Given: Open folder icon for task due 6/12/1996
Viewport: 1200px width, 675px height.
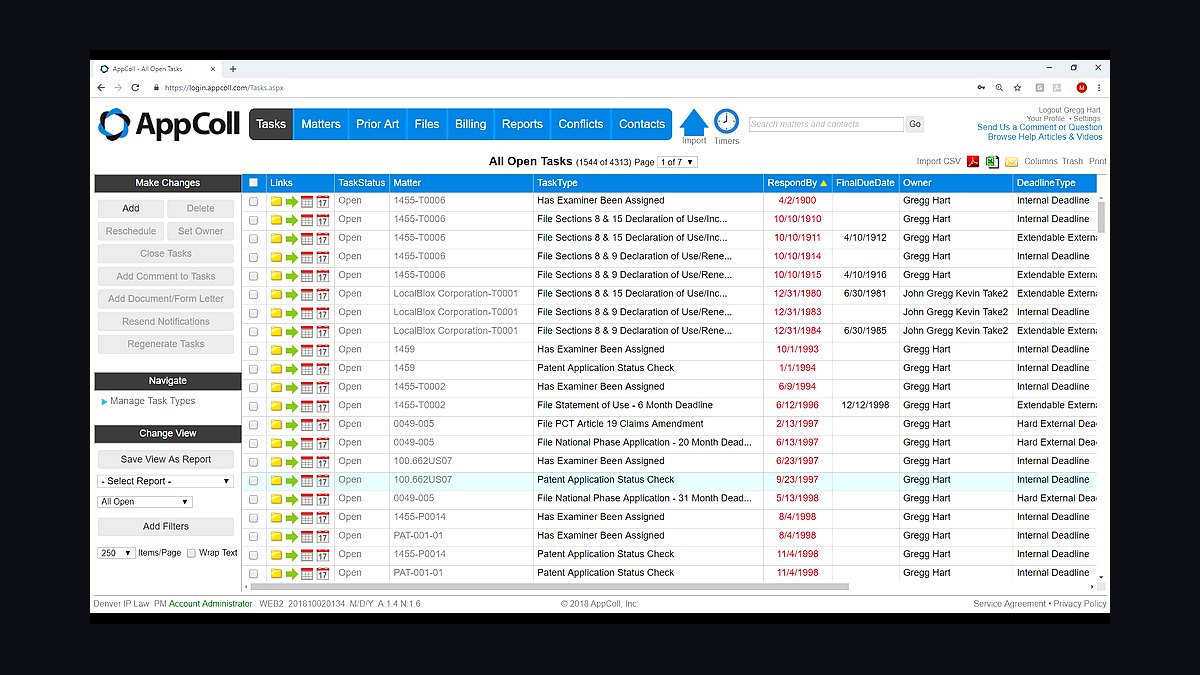Looking at the screenshot, I should coord(277,406).
